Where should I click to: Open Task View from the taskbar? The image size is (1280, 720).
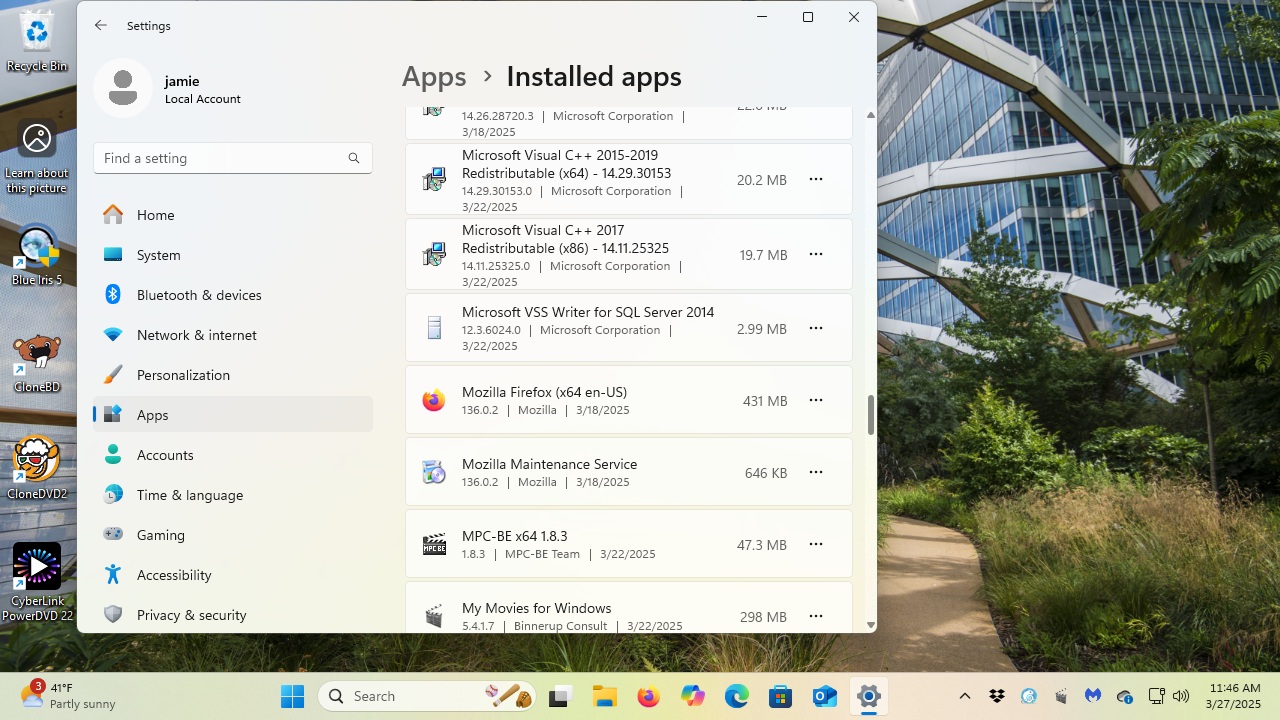pyautogui.click(x=560, y=696)
